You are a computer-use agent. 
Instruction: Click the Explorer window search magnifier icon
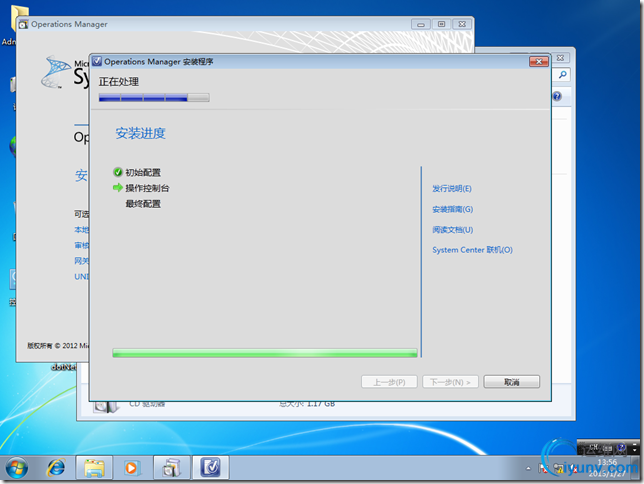[x=563, y=74]
